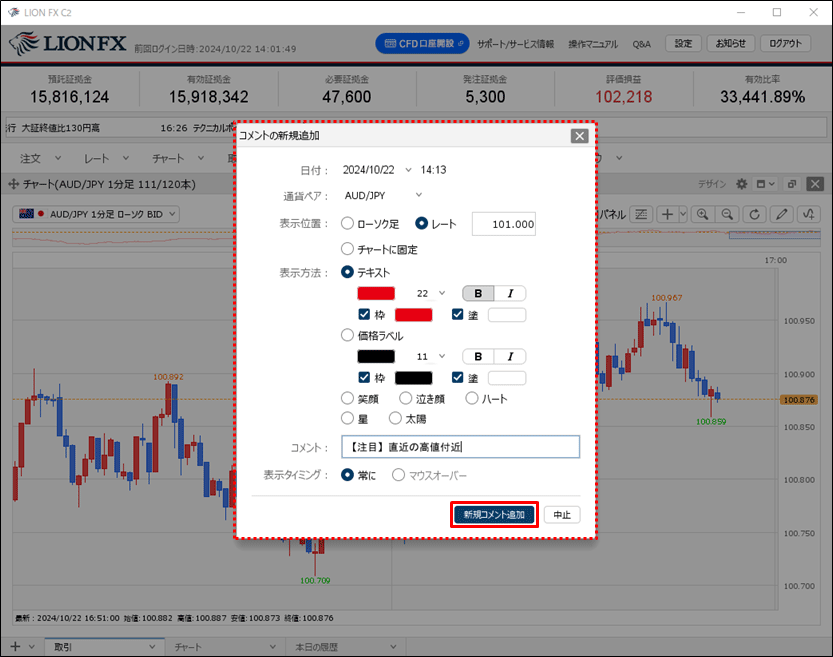This screenshot has width=833, height=657.
Task: Zoom out on the chart
Action: coord(727,215)
